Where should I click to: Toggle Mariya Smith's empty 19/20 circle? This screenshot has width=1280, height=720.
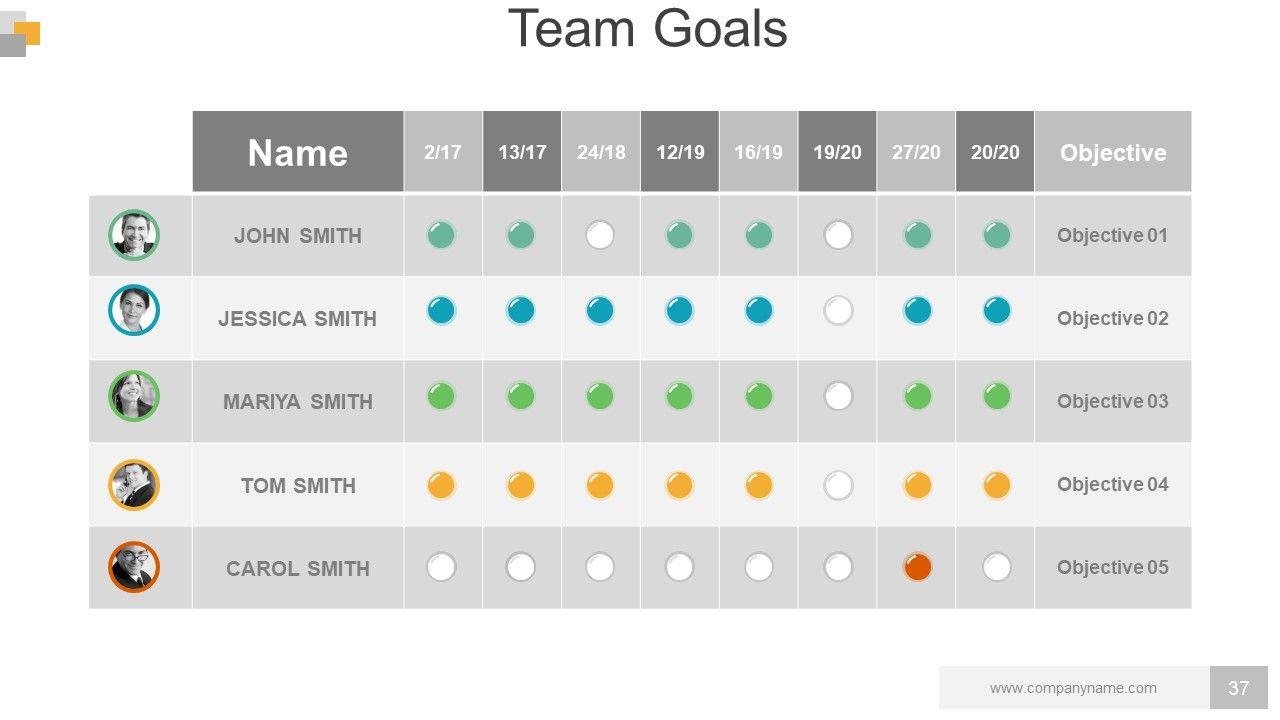(x=838, y=396)
